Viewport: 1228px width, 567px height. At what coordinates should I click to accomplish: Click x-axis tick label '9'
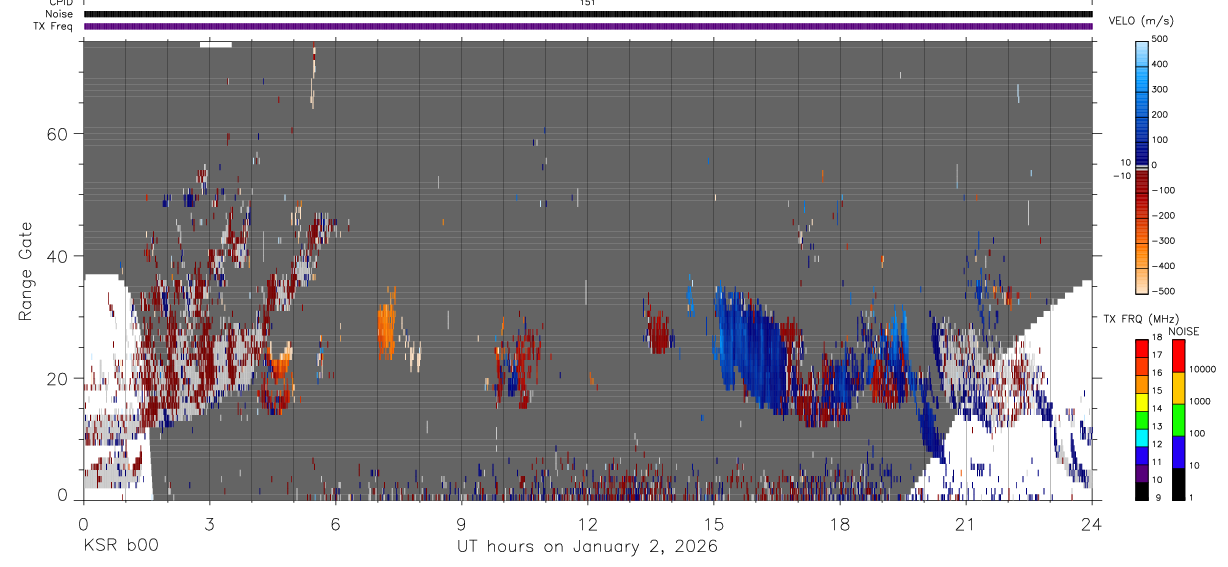coord(461,523)
